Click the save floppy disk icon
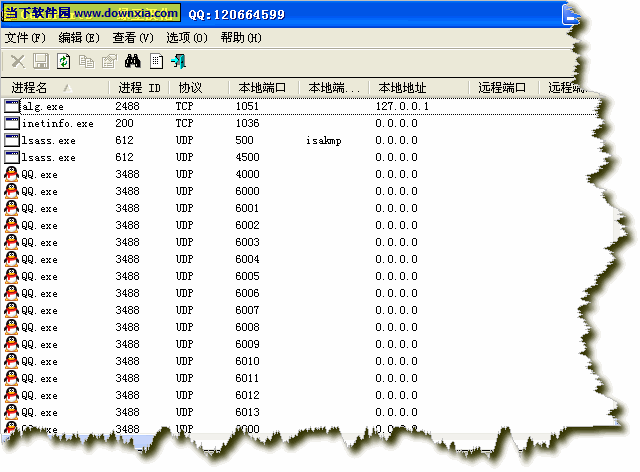The width and height of the screenshot is (640, 472). point(40,61)
